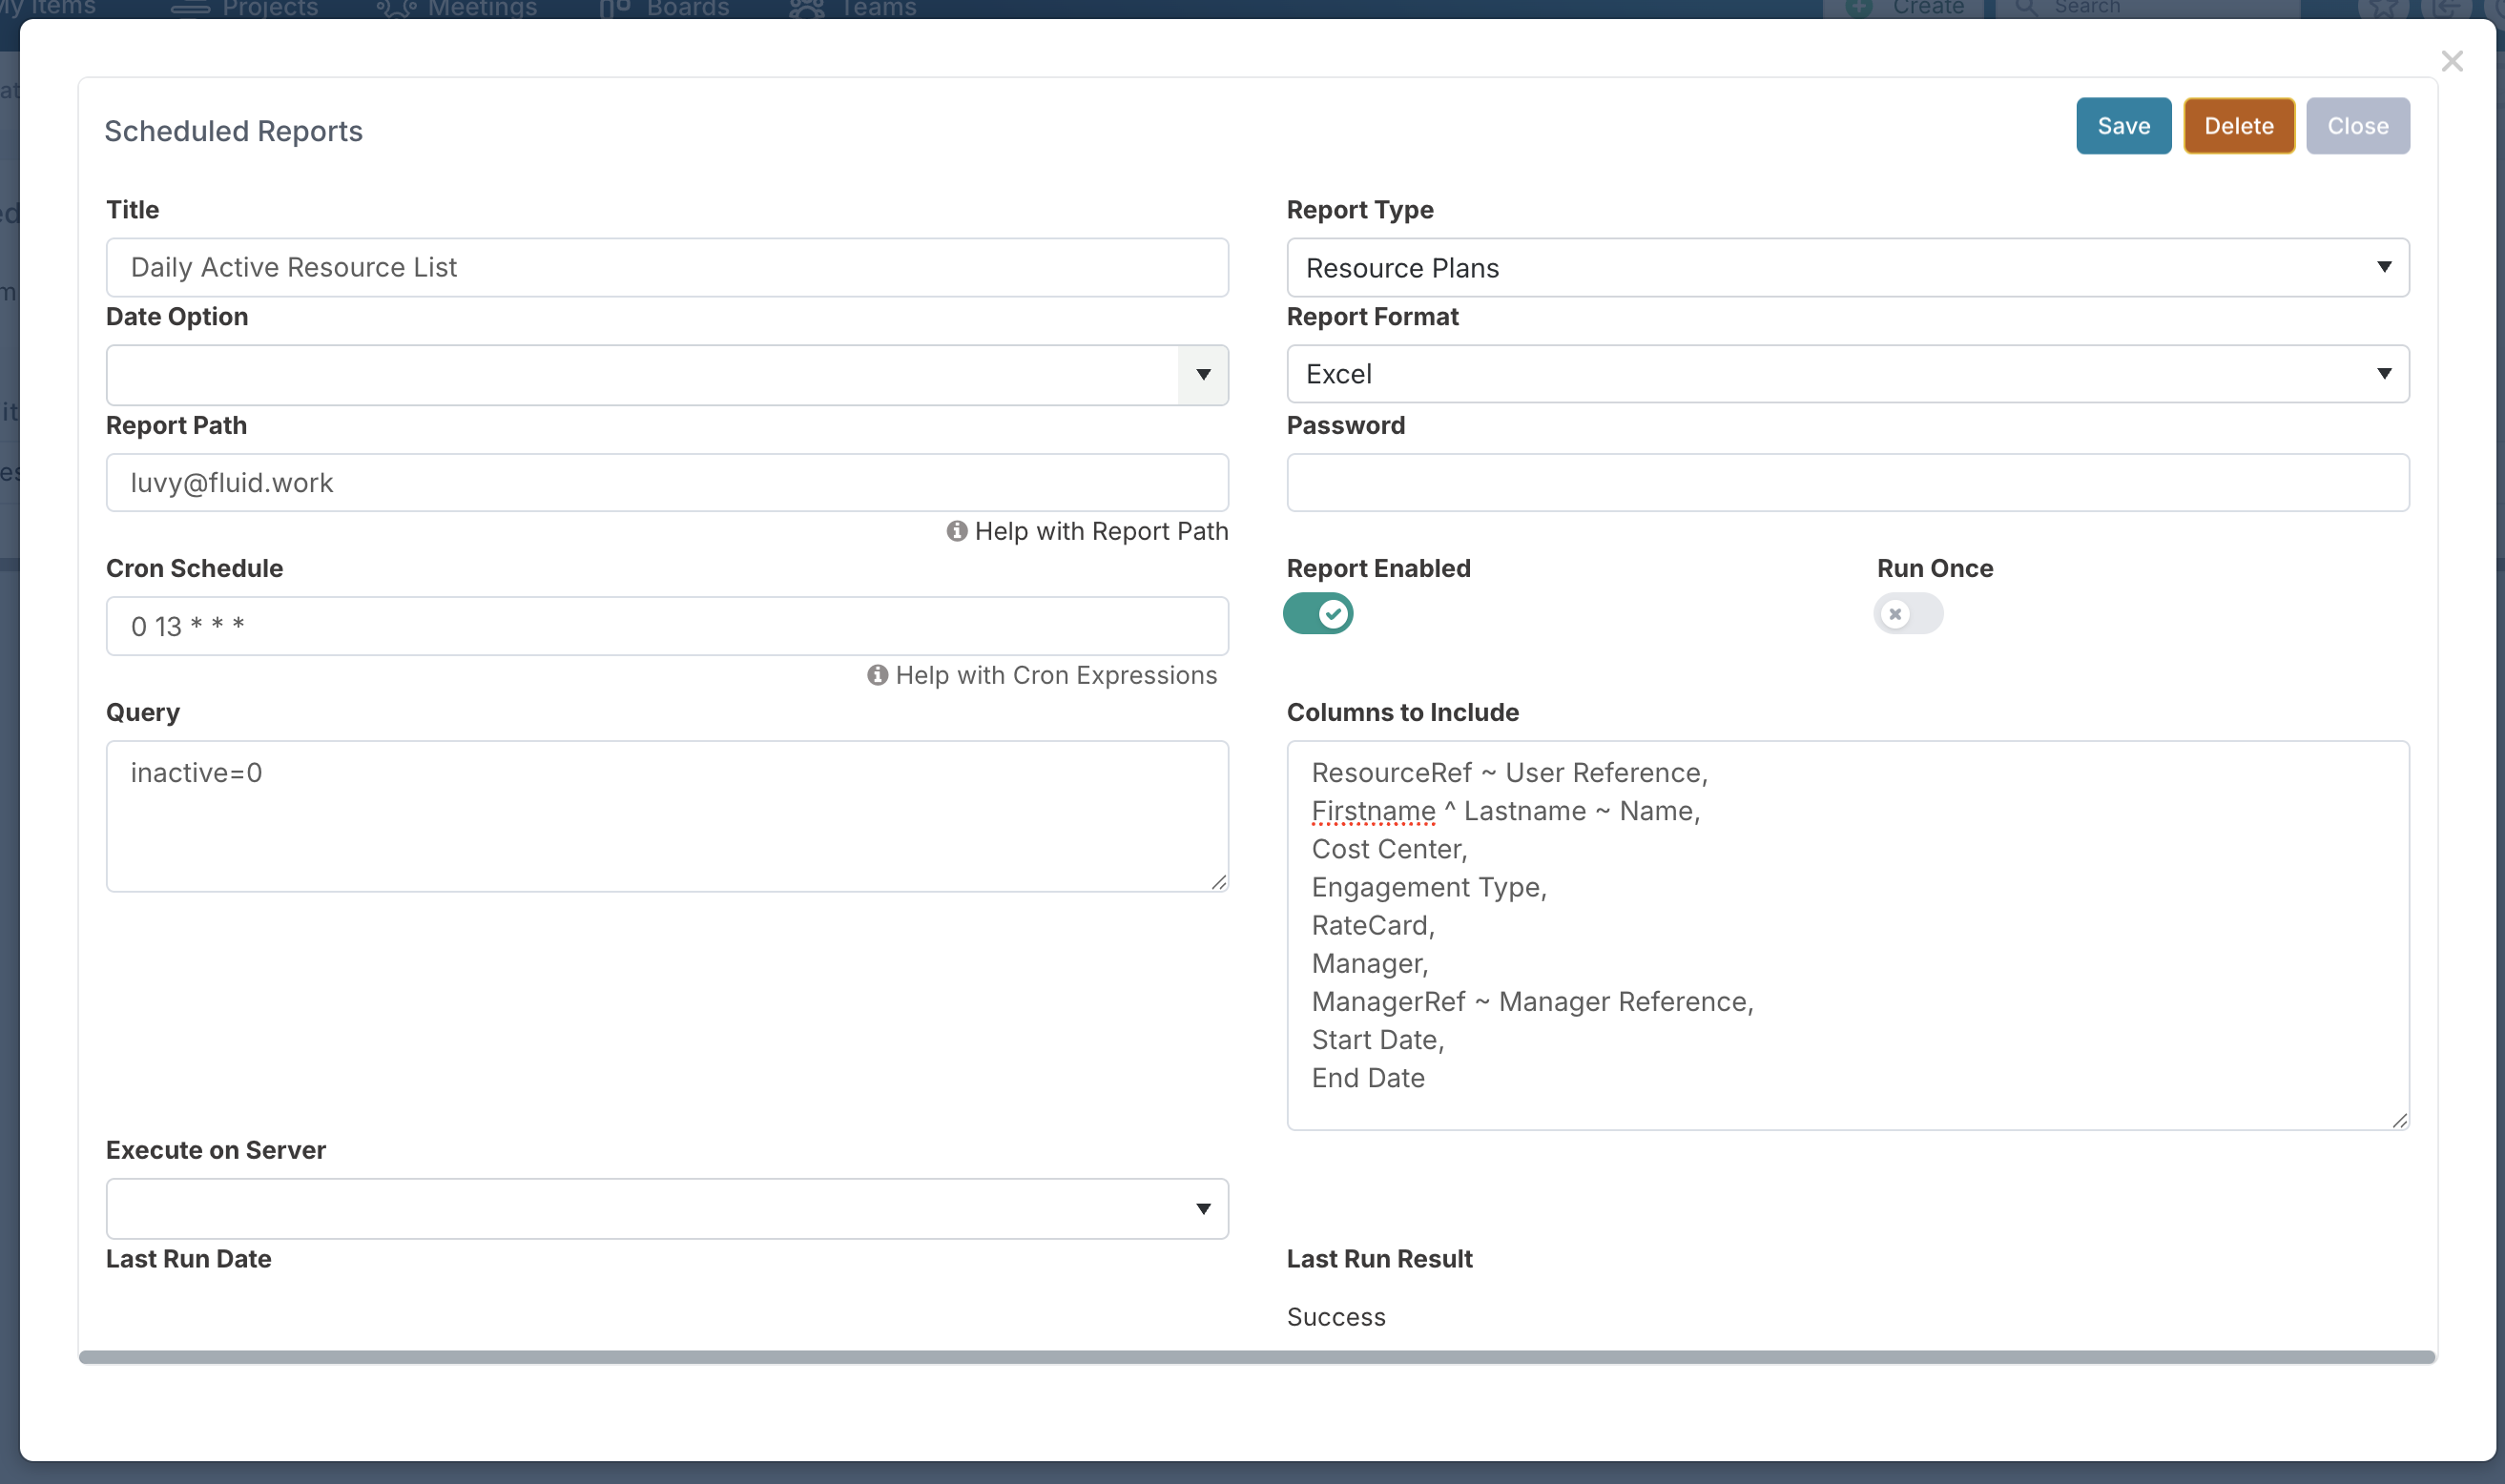Expand the Report Format Excel dropdown
Viewport: 2505px width, 1484px height.
(x=1847, y=374)
